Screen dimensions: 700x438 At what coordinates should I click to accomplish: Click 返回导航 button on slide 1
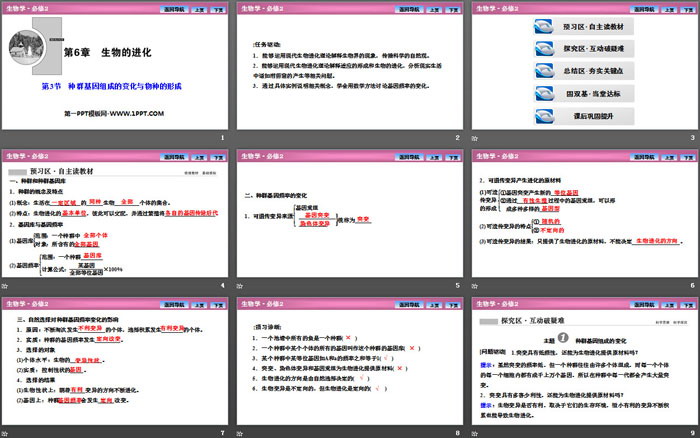[x=174, y=9]
